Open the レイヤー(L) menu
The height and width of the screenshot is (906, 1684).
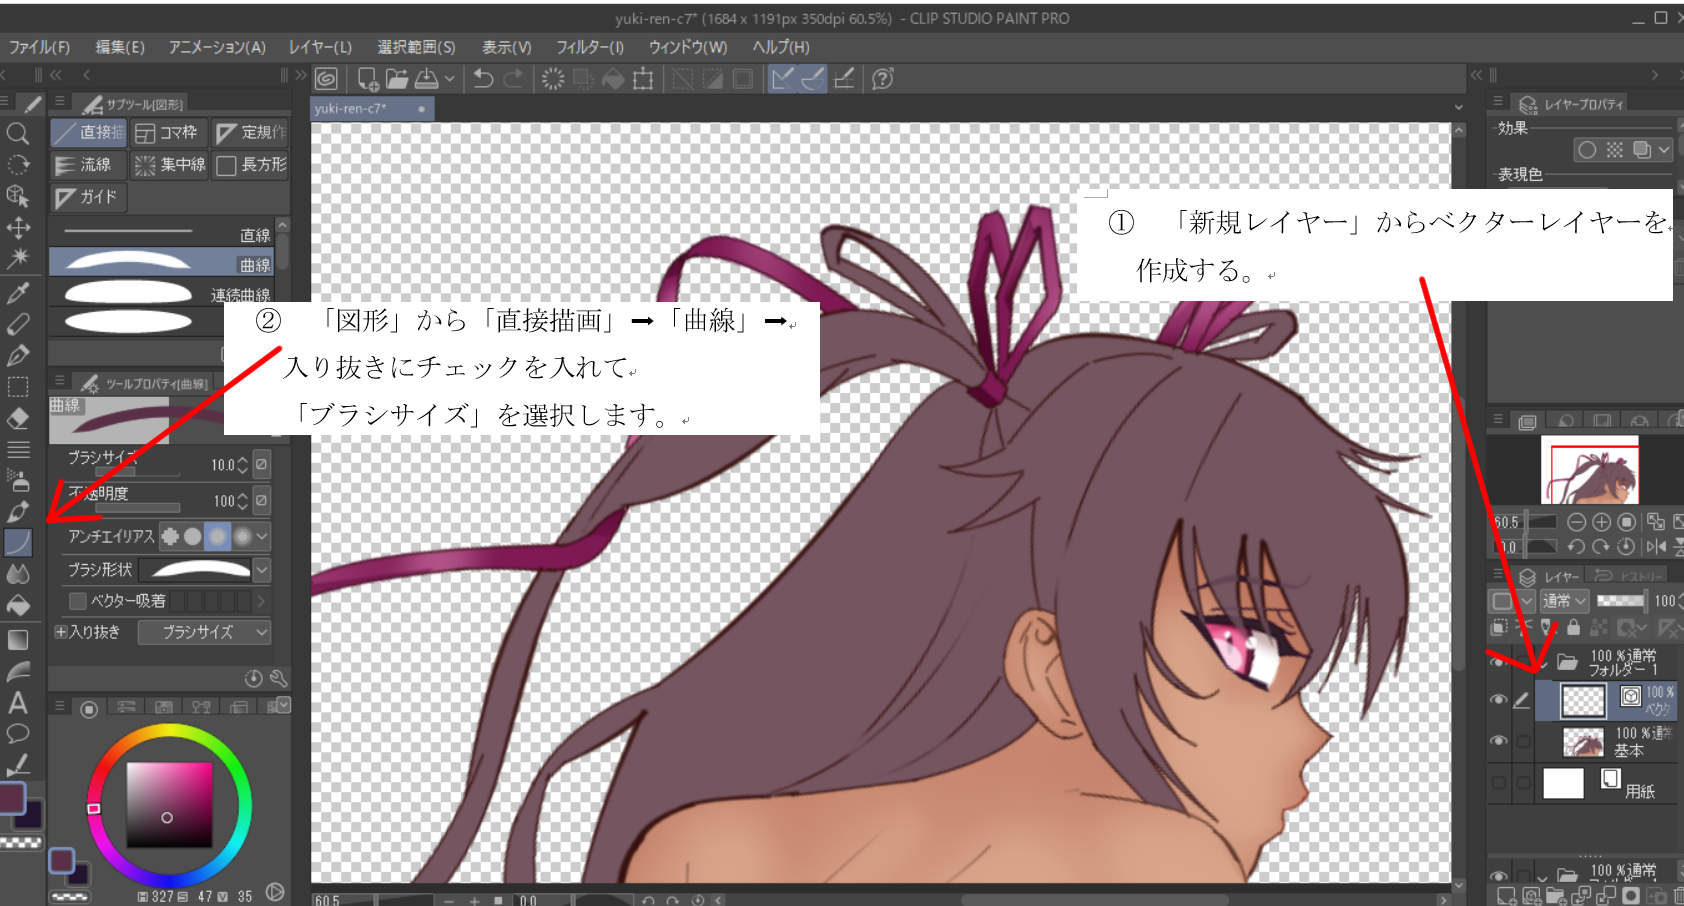[320, 47]
